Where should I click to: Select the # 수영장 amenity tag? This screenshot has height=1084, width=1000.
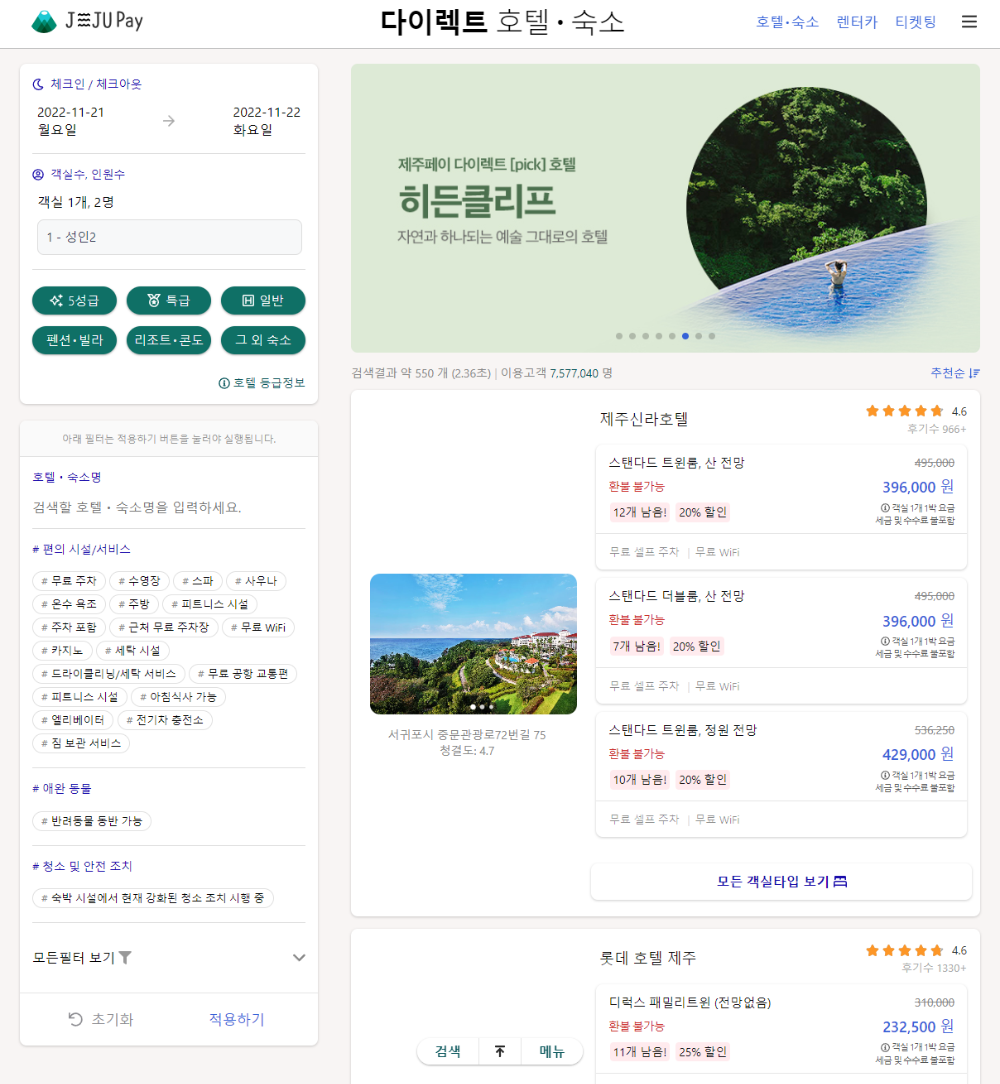(139, 581)
